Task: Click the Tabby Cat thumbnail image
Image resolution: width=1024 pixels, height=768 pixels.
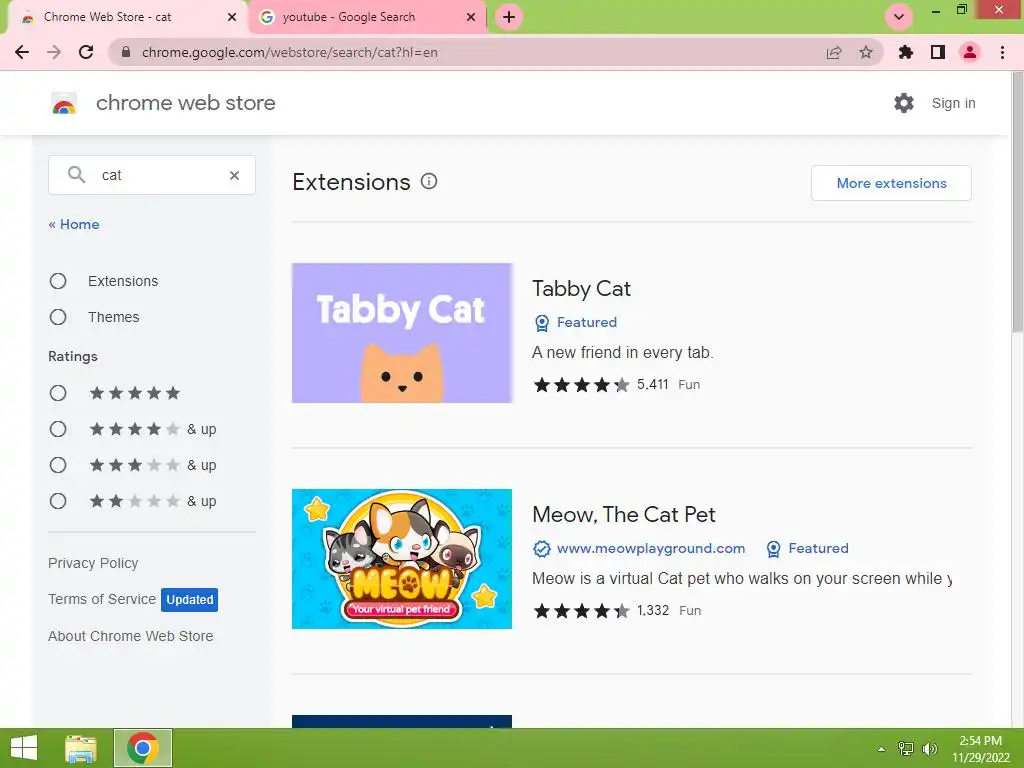Action: (402, 333)
